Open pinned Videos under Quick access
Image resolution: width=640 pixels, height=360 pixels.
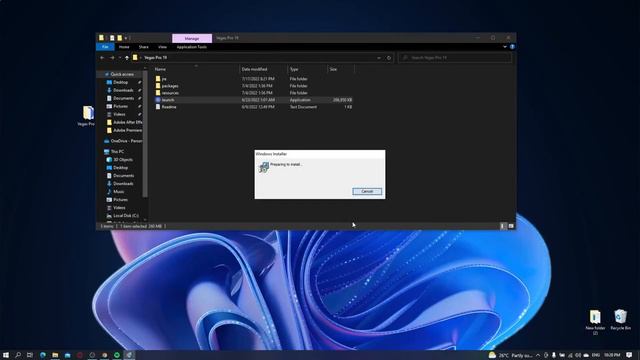pos(119,114)
